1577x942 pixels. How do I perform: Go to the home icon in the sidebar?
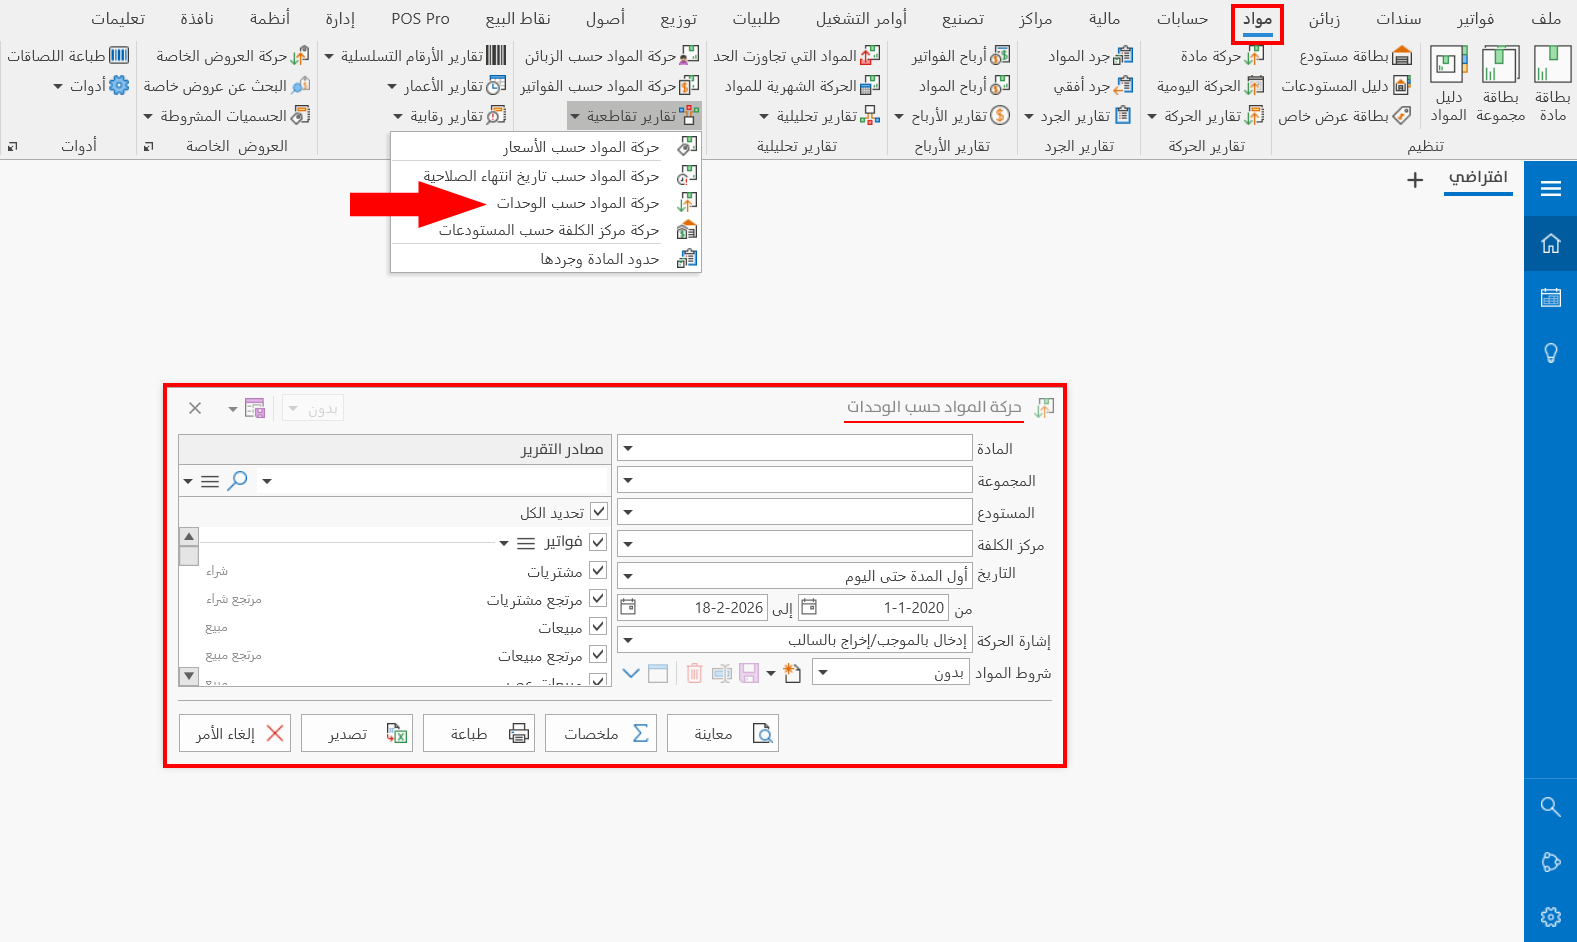tap(1551, 243)
